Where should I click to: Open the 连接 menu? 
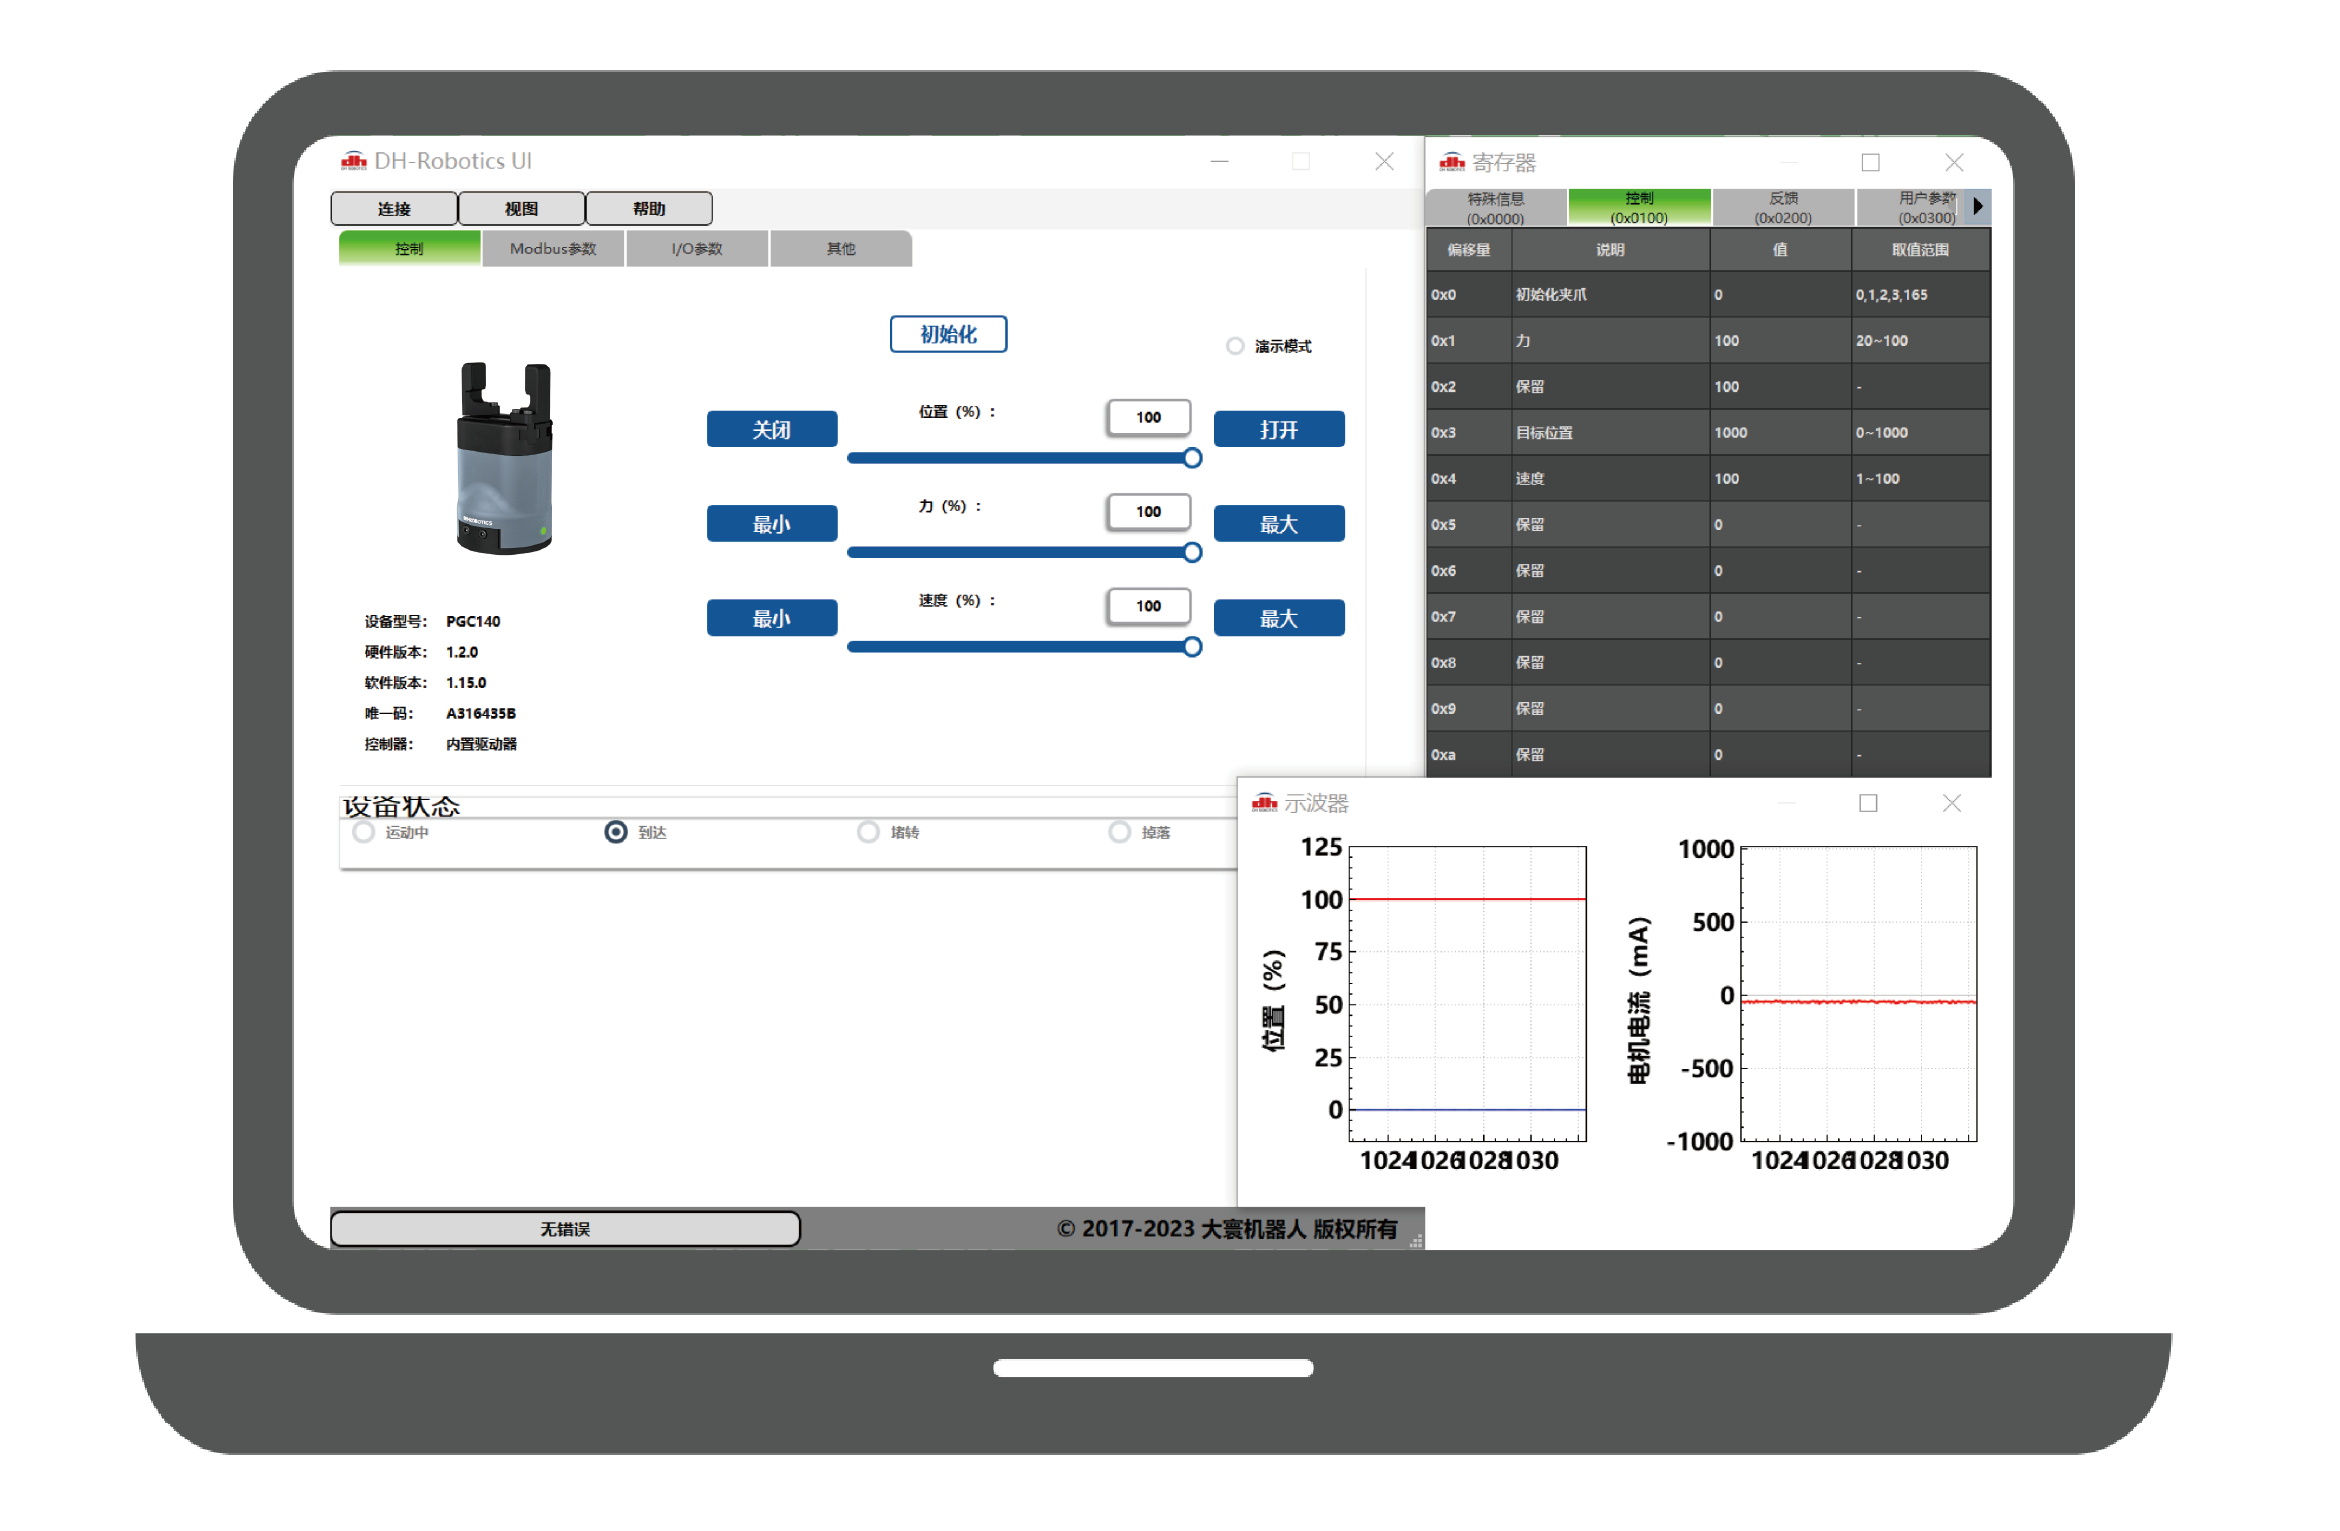(x=394, y=209)
